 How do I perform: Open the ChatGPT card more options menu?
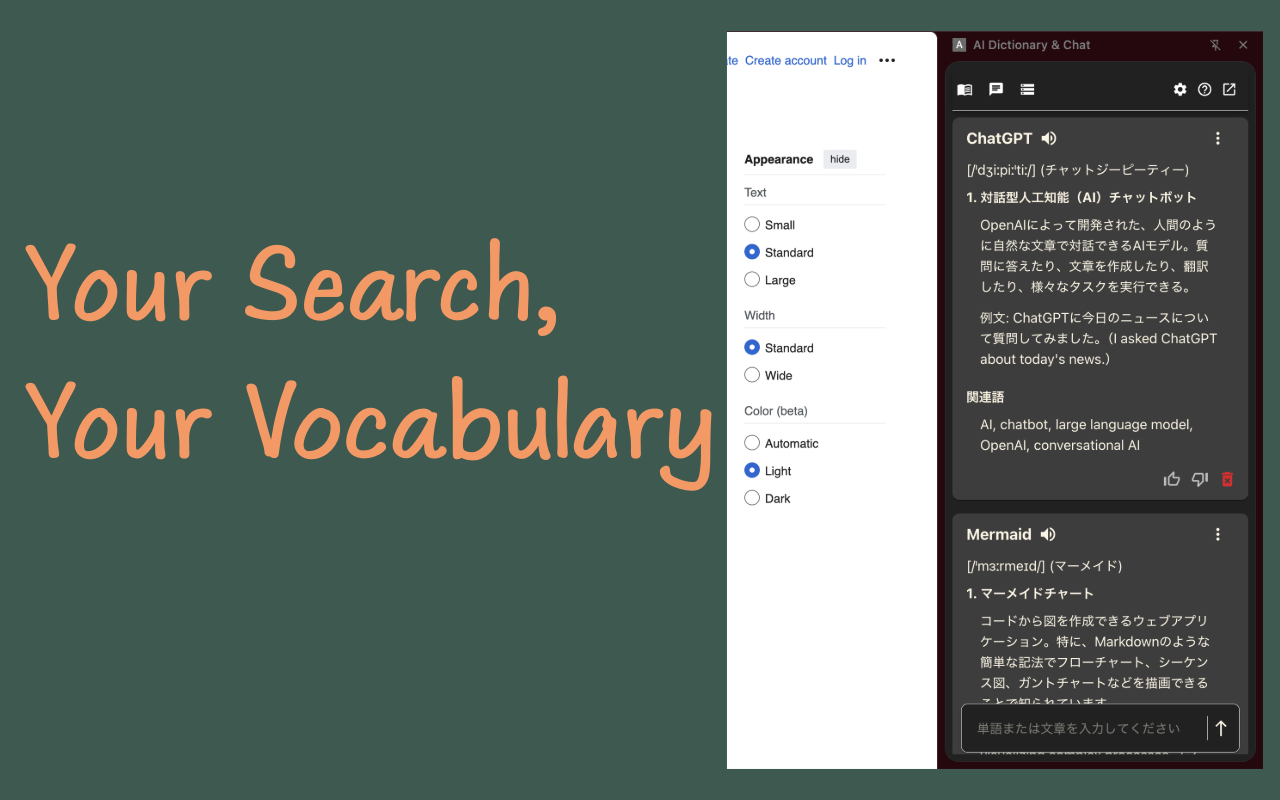tap(1218, 138)
